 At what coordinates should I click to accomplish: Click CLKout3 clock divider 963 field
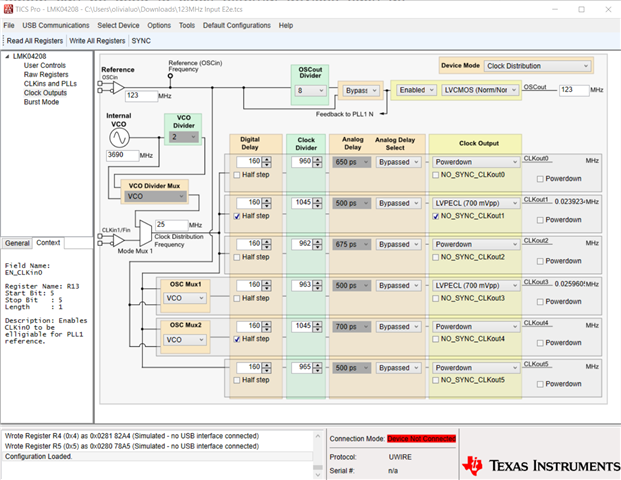coord(302,285)
